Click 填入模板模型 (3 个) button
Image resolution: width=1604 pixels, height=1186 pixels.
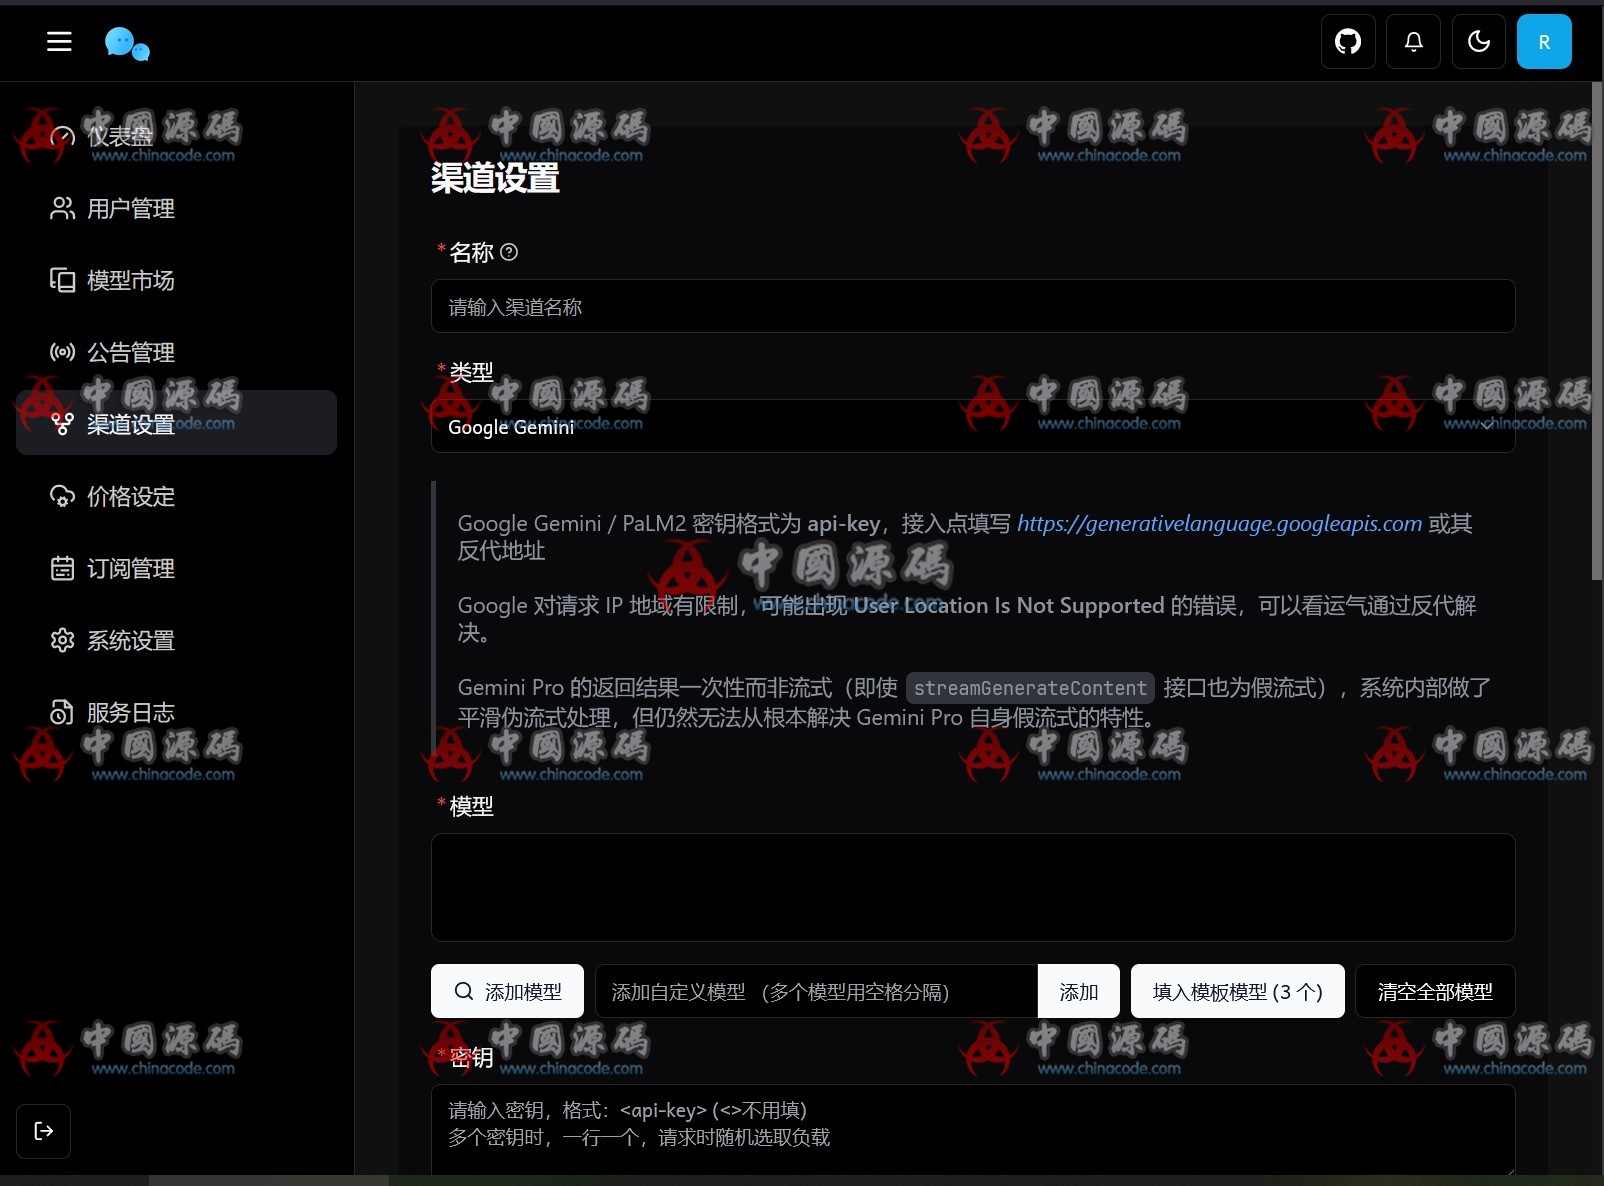[x=1237, y=991]
